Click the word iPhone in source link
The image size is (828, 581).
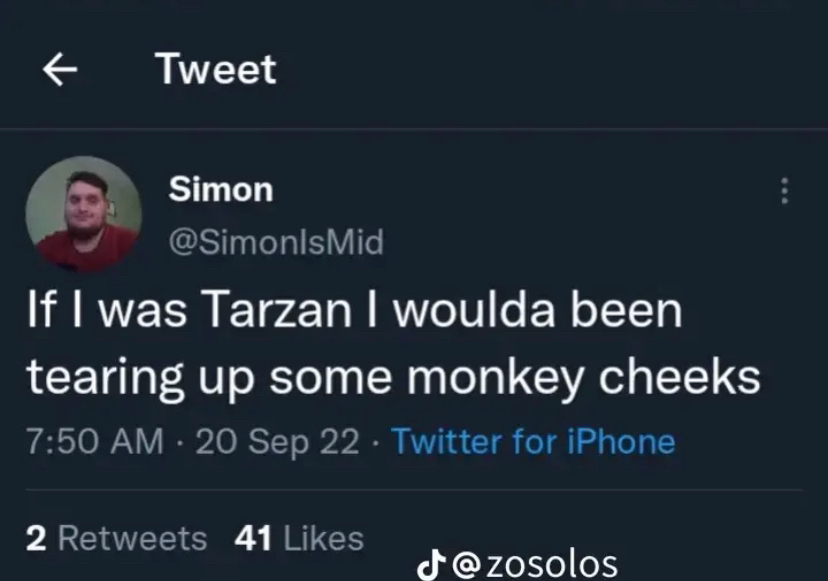click(x=621, y=441)
